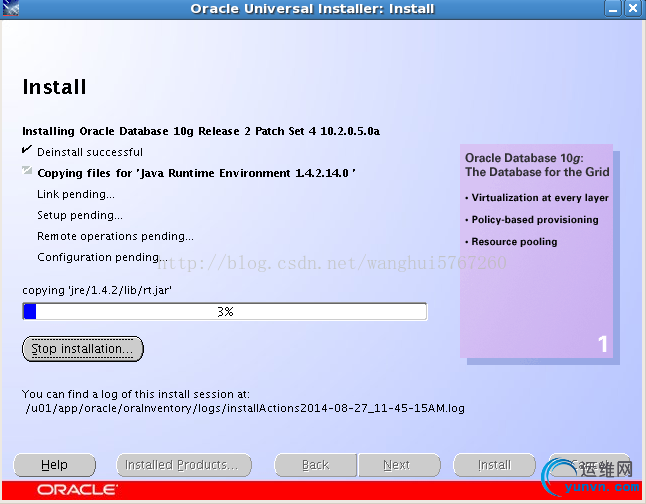The image size is (646, 504).
Task: Click 'Installing Oracle Database 10g Release 2' title
Action: click(201, 131)
